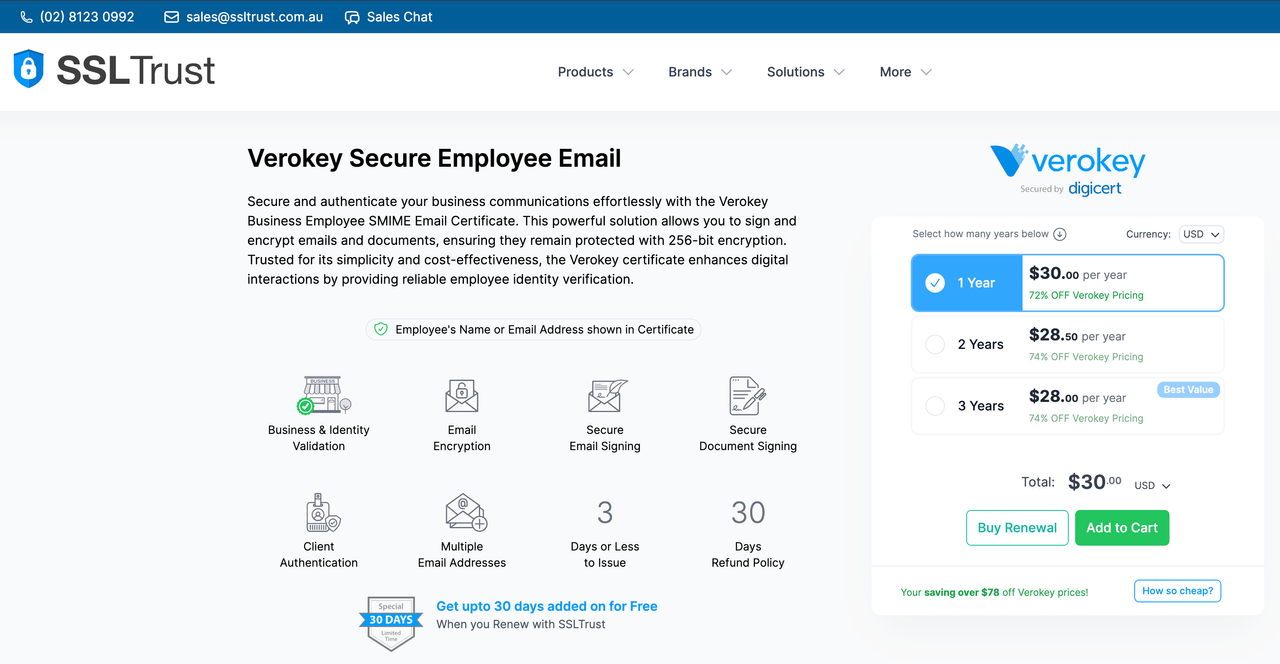Choose the 3 Years Best Value option
This screenshot has width=1280, height=664.
935,406
